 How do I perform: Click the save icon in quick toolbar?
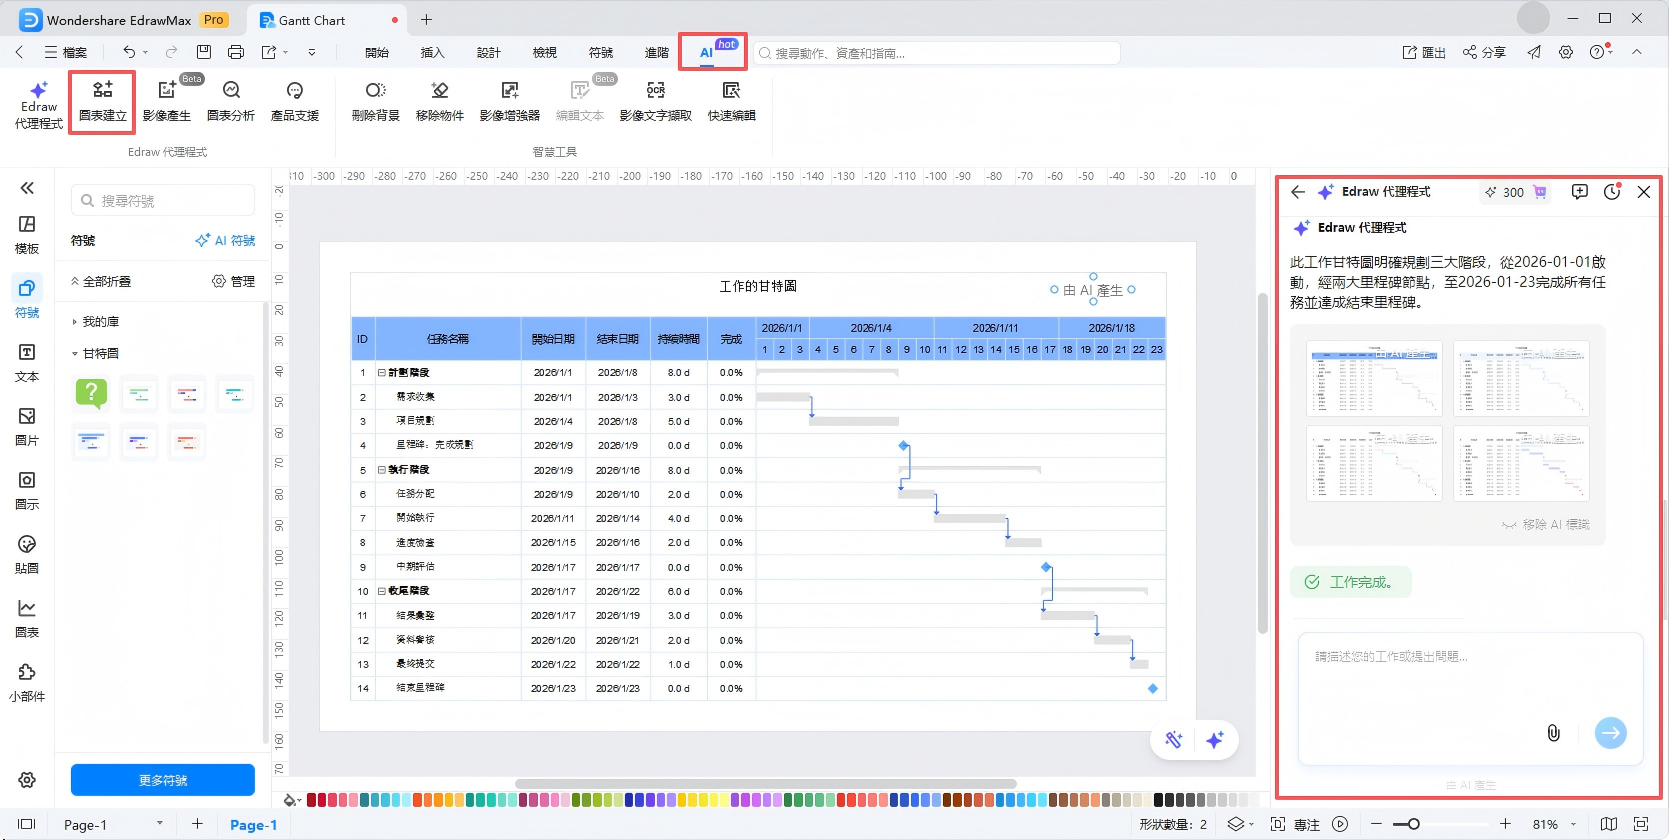pos(204,52)
